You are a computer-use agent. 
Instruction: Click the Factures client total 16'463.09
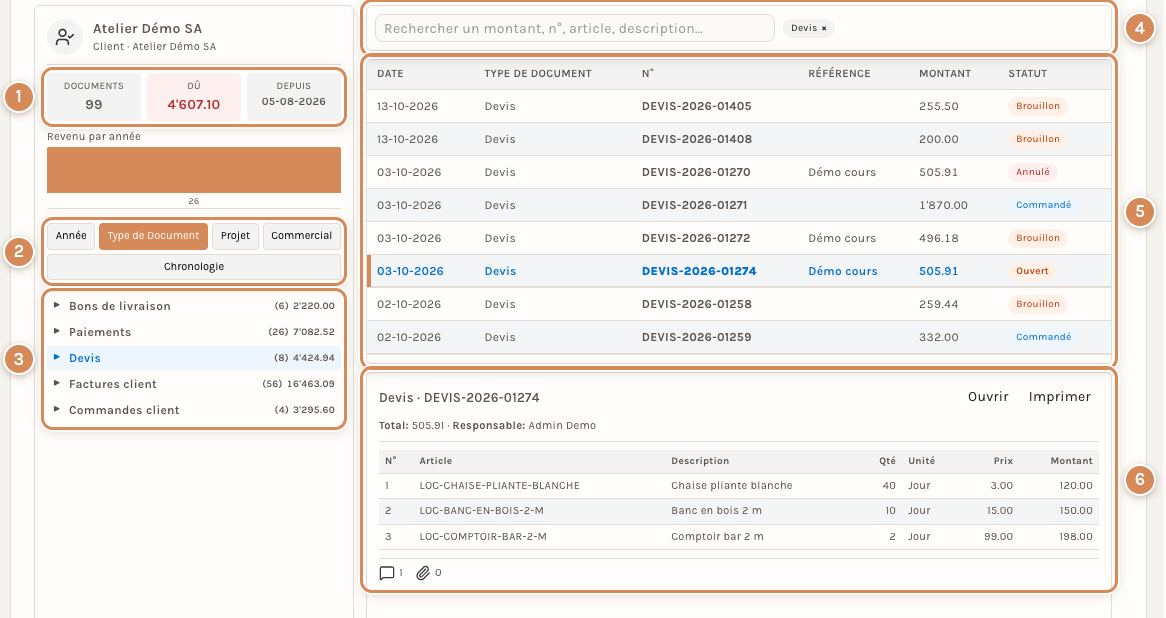(x=310, y=384)
